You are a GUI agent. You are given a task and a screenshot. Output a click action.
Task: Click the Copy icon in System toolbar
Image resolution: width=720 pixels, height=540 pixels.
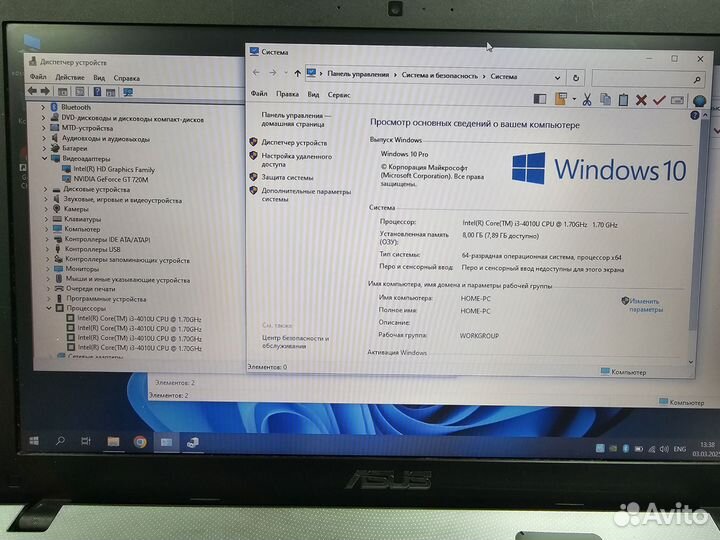(605, 99)
